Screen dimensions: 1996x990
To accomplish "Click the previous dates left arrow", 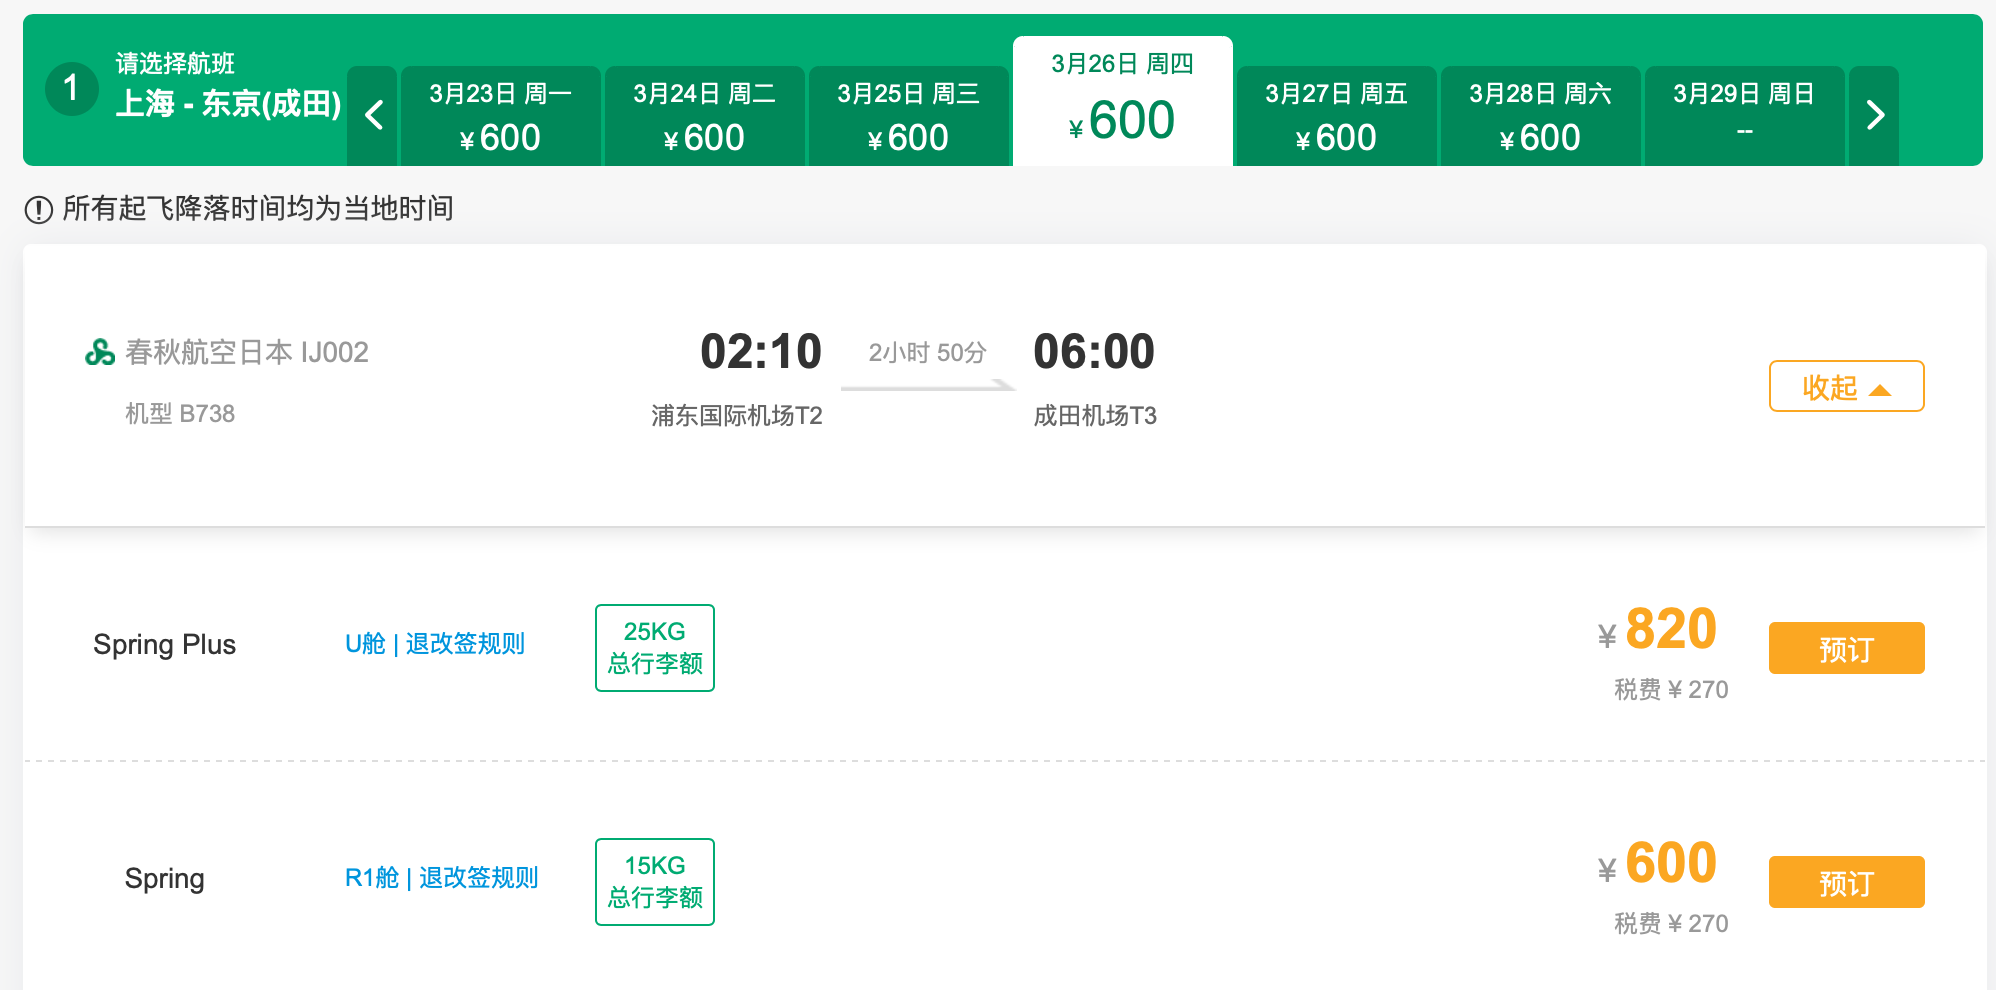I will 374,116.
